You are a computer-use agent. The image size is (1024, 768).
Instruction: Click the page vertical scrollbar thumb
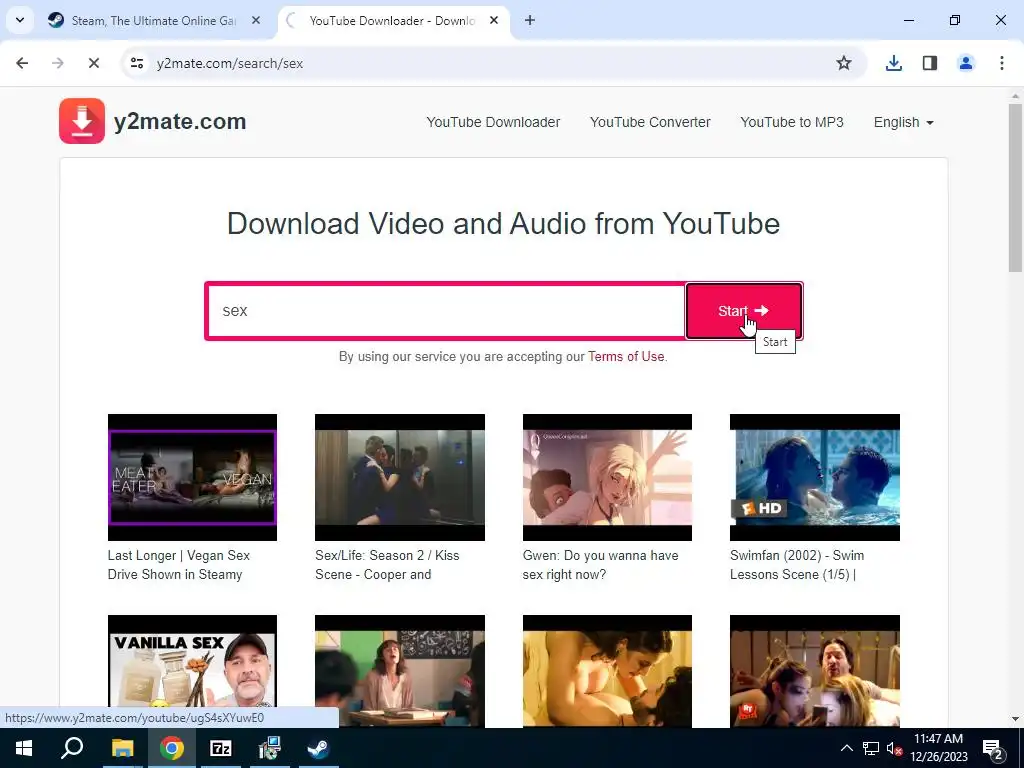(1015, 188)
